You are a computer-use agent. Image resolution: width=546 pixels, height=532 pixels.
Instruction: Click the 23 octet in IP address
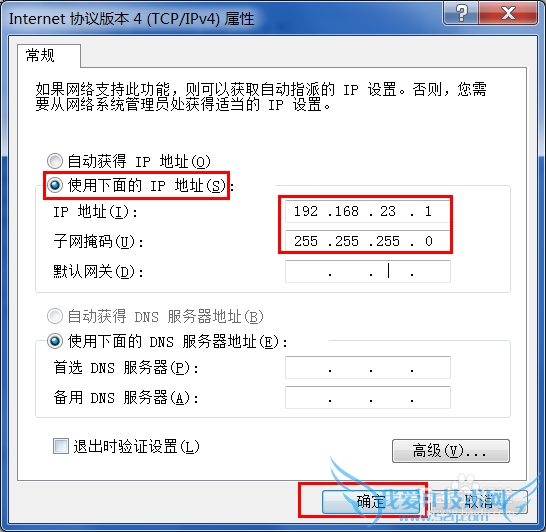pyautogui.click(x=388, y=211)
